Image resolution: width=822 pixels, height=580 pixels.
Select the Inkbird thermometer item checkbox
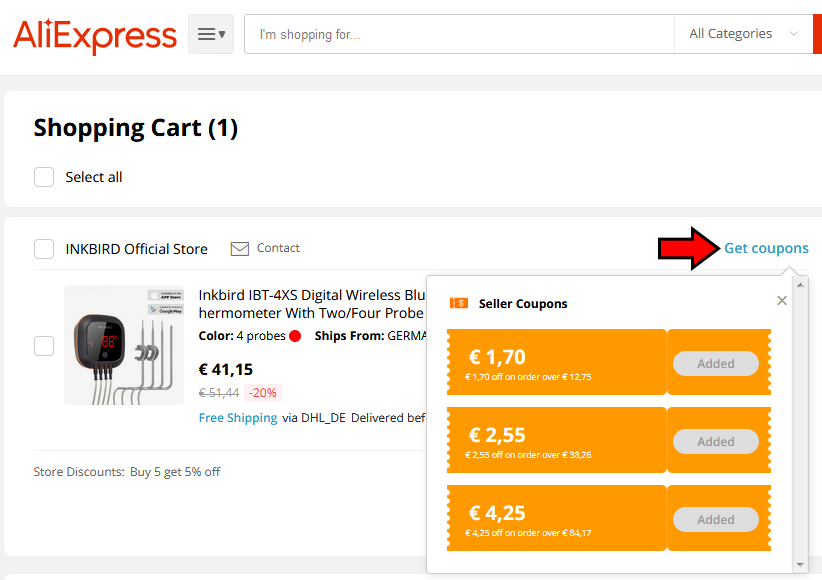coord(44,346)
